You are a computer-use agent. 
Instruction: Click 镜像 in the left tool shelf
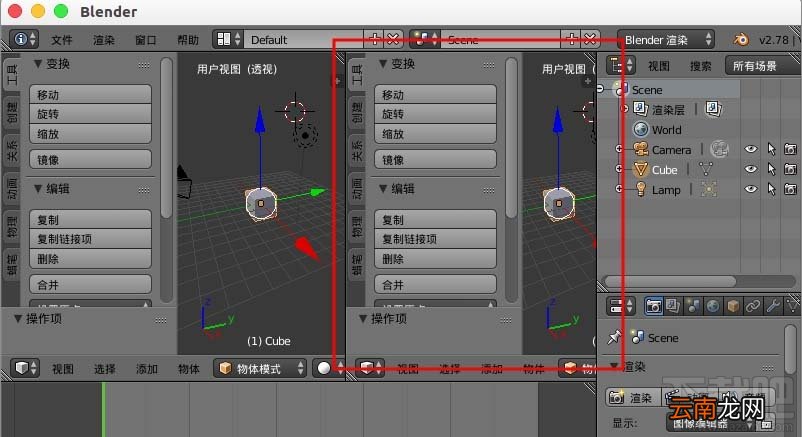click(x=91, y=160)
